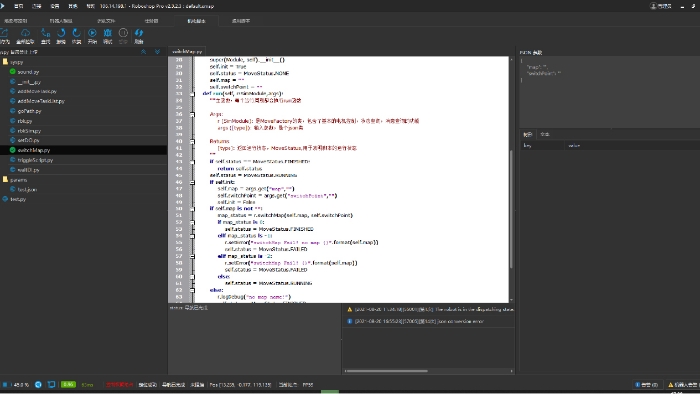Collapse all files using the double up arrow

[x=144, y=52]
